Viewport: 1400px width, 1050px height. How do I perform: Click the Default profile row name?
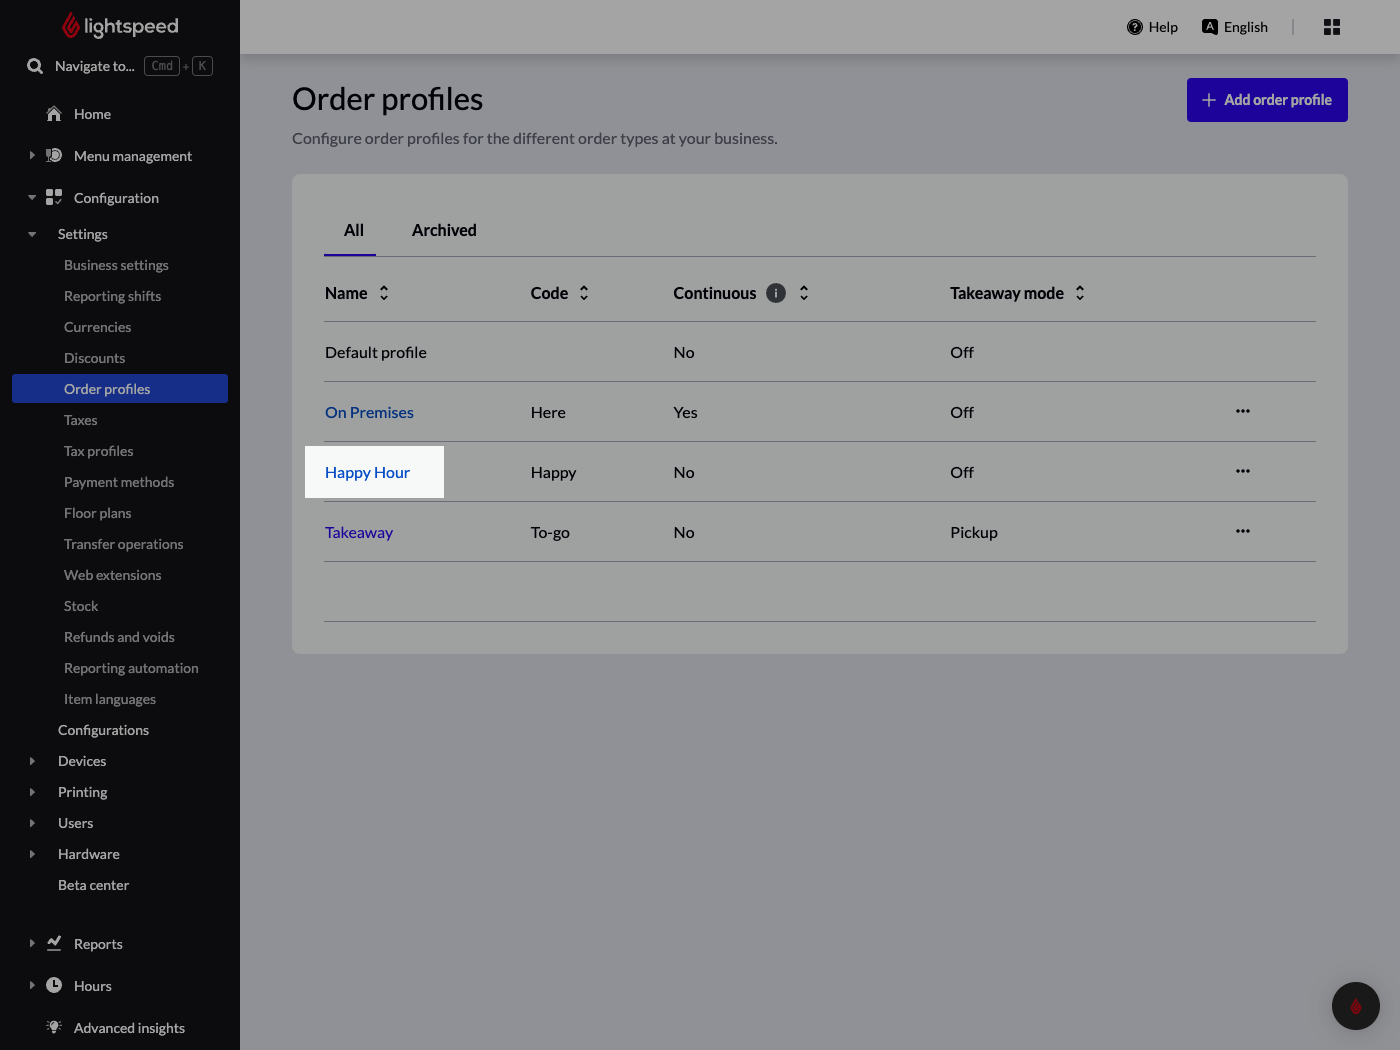(376, 352)
